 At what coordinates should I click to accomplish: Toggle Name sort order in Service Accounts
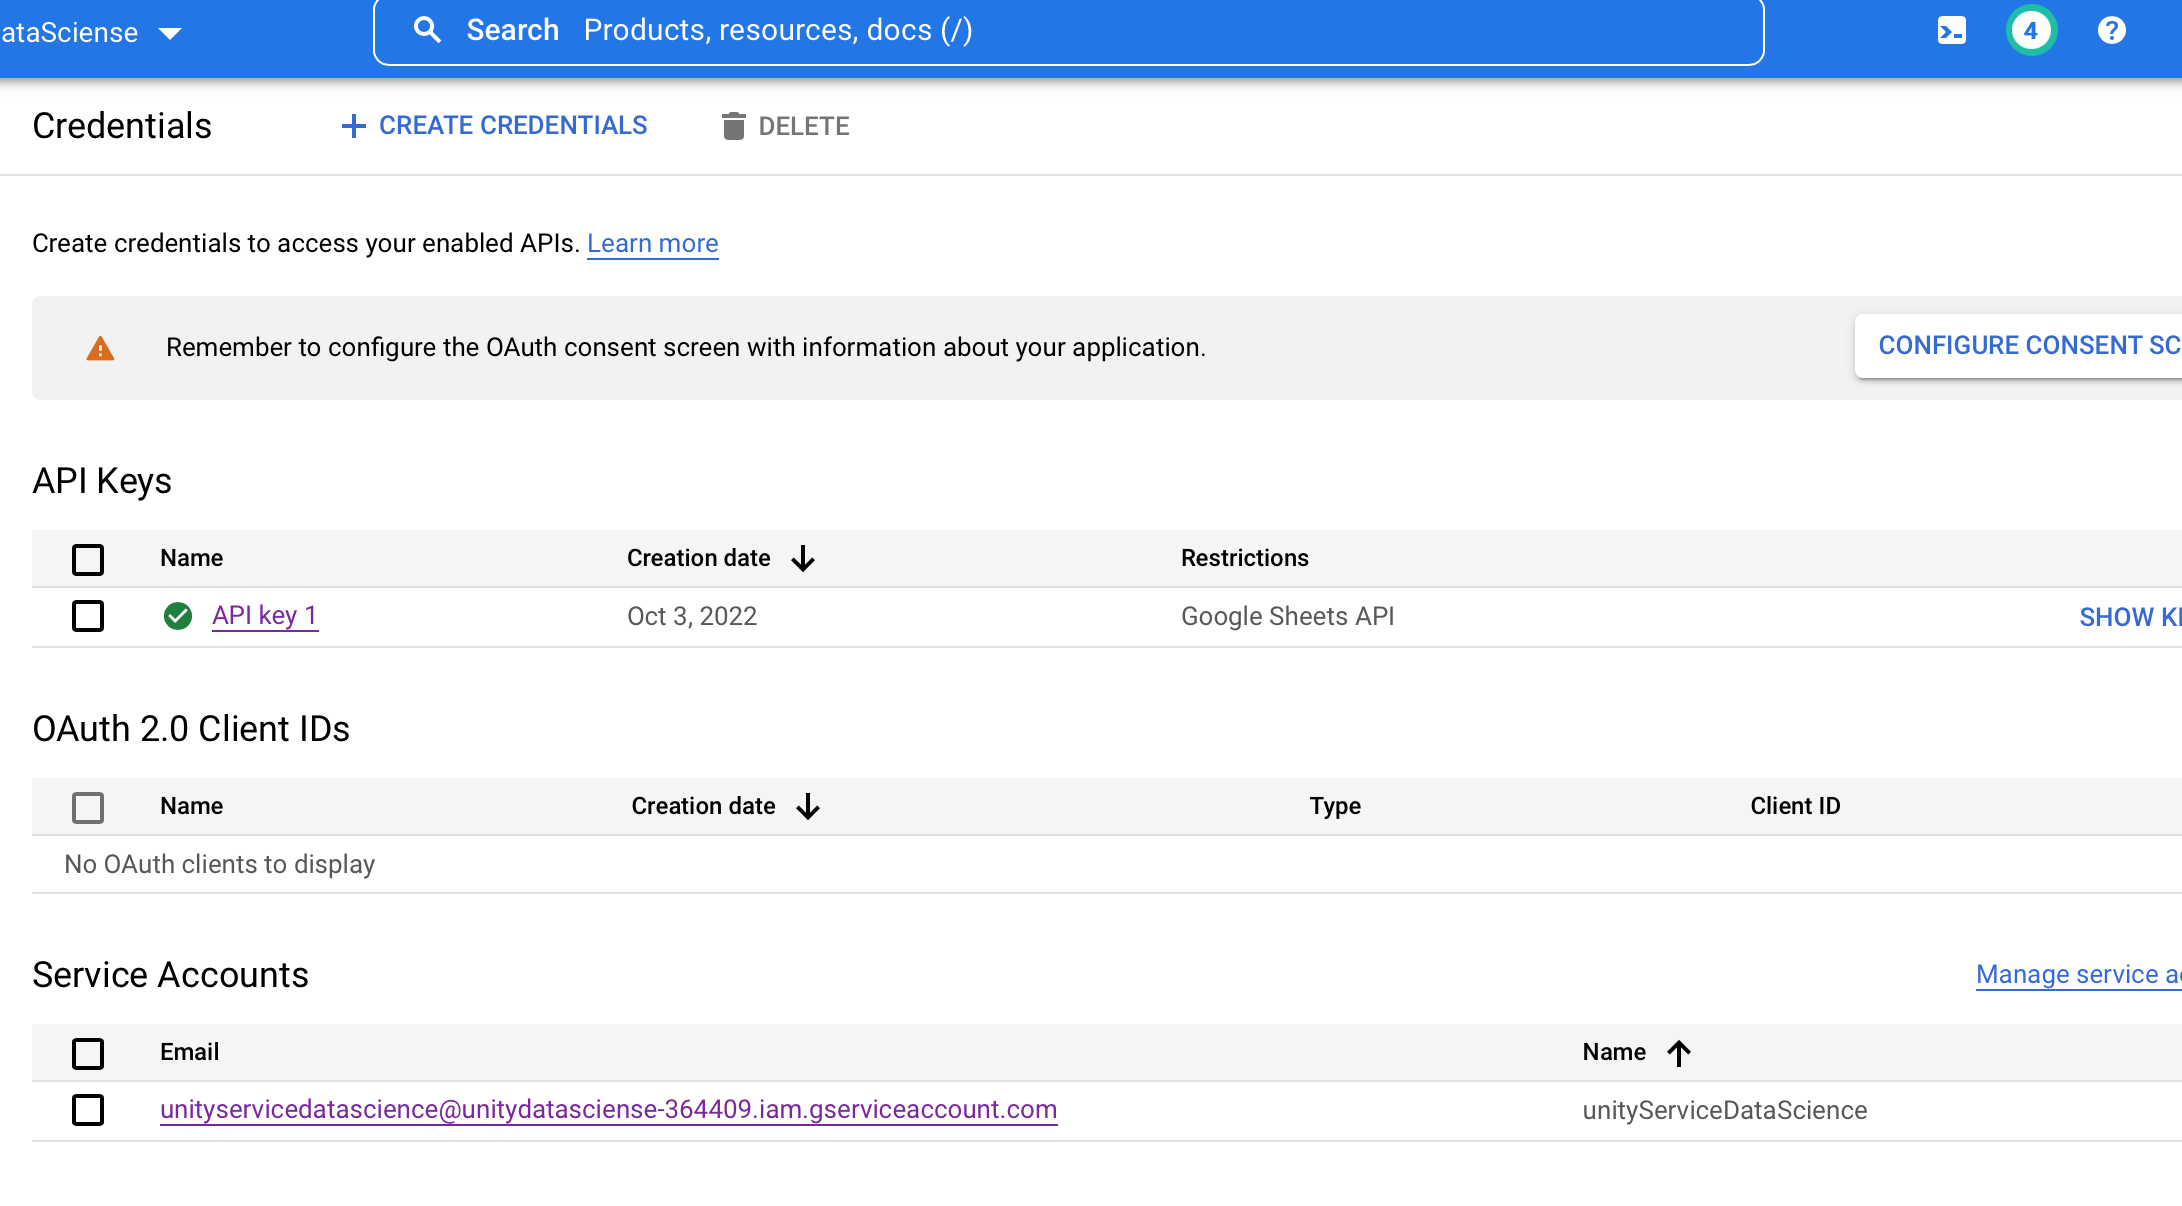point(1678,1052)
